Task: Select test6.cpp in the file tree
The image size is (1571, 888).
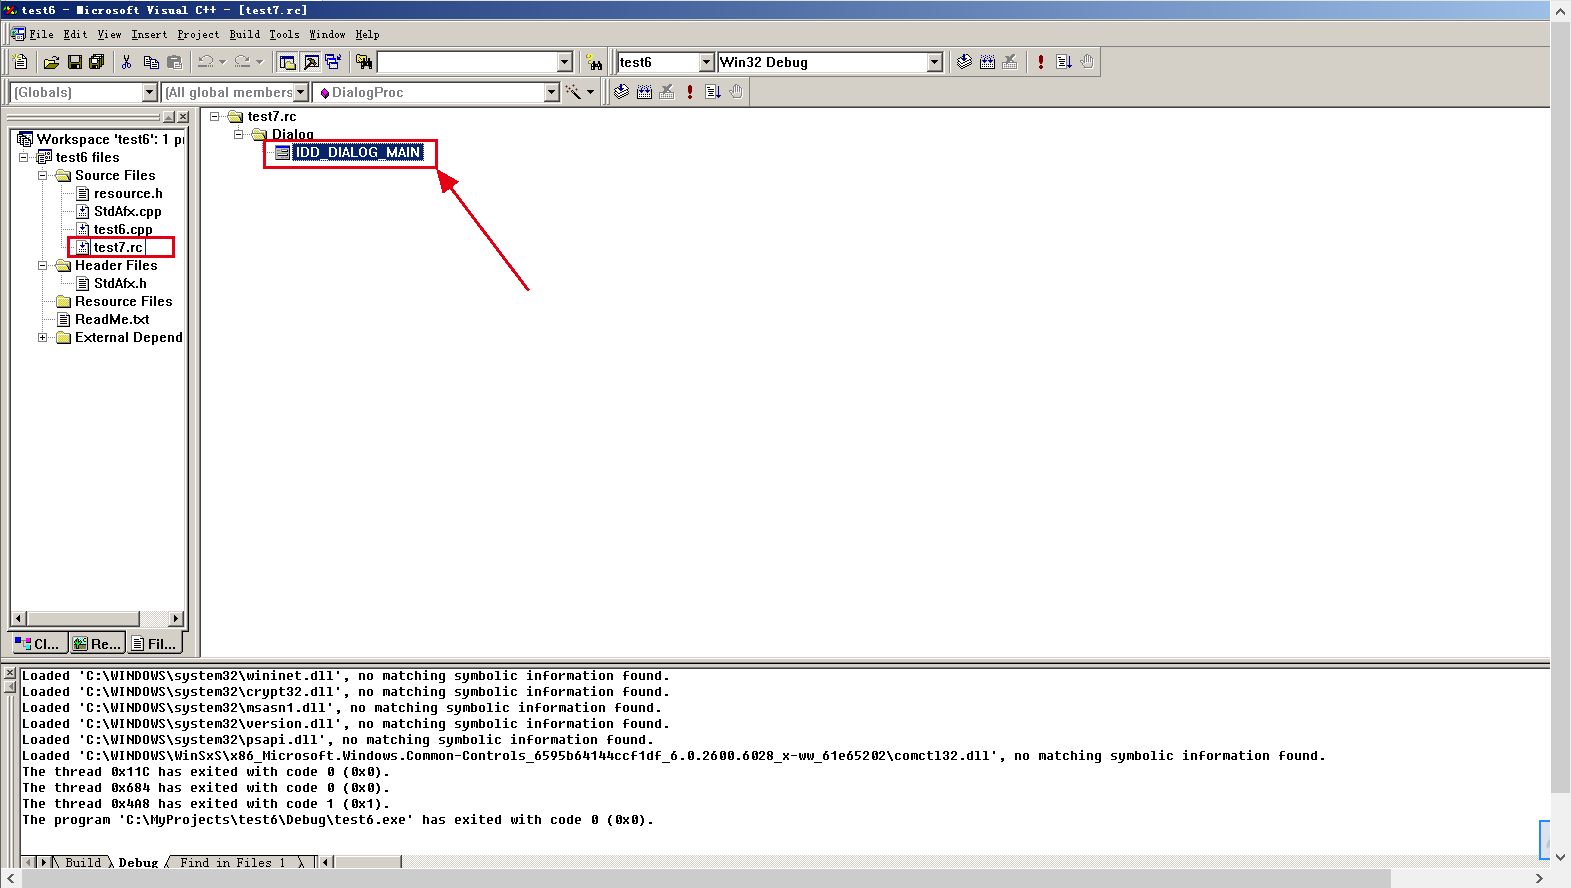Action: (123, 229)
